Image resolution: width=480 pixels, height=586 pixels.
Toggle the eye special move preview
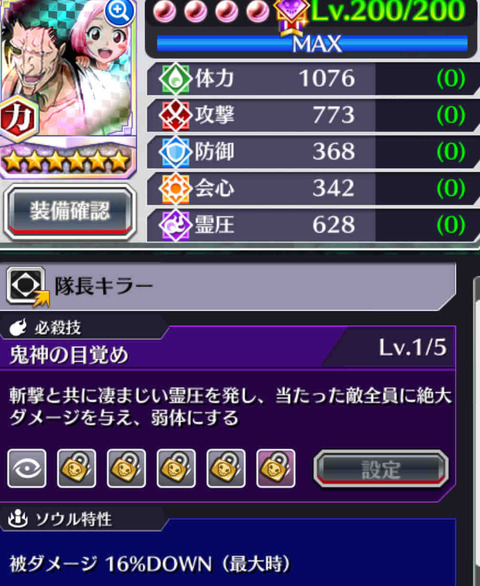[x=27, y=469]
